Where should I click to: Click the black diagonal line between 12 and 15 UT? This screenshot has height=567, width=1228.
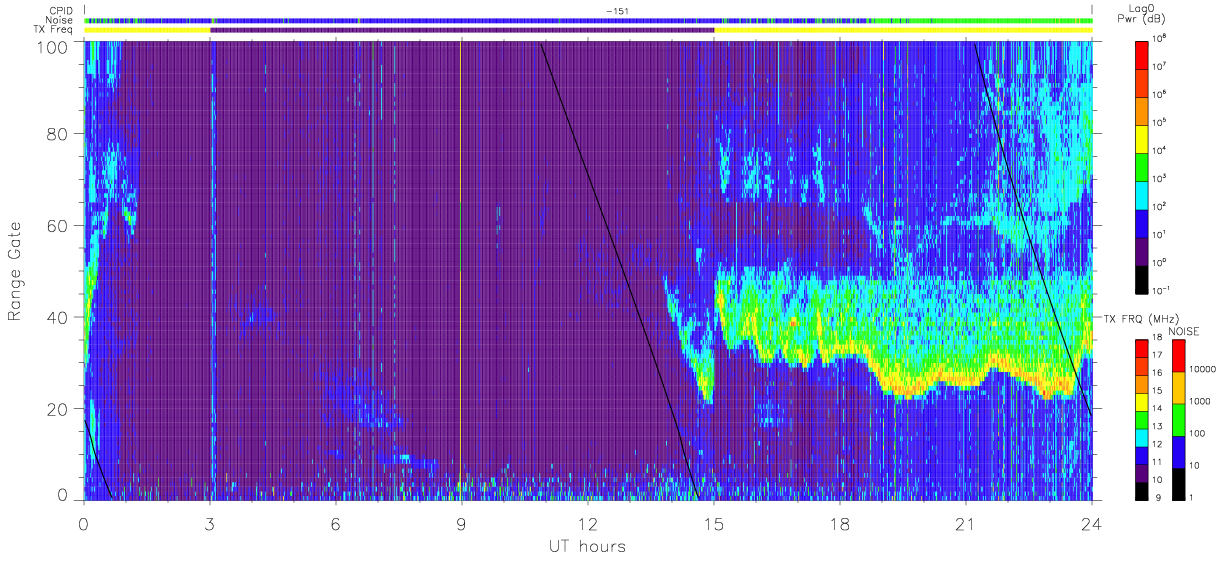click(618, 270)
